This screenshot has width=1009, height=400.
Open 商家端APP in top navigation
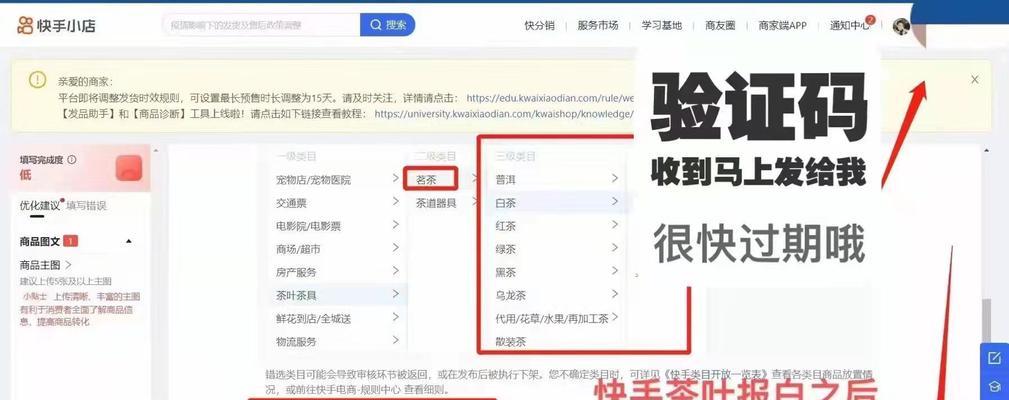pyautogui.click(x=782, y=26)
